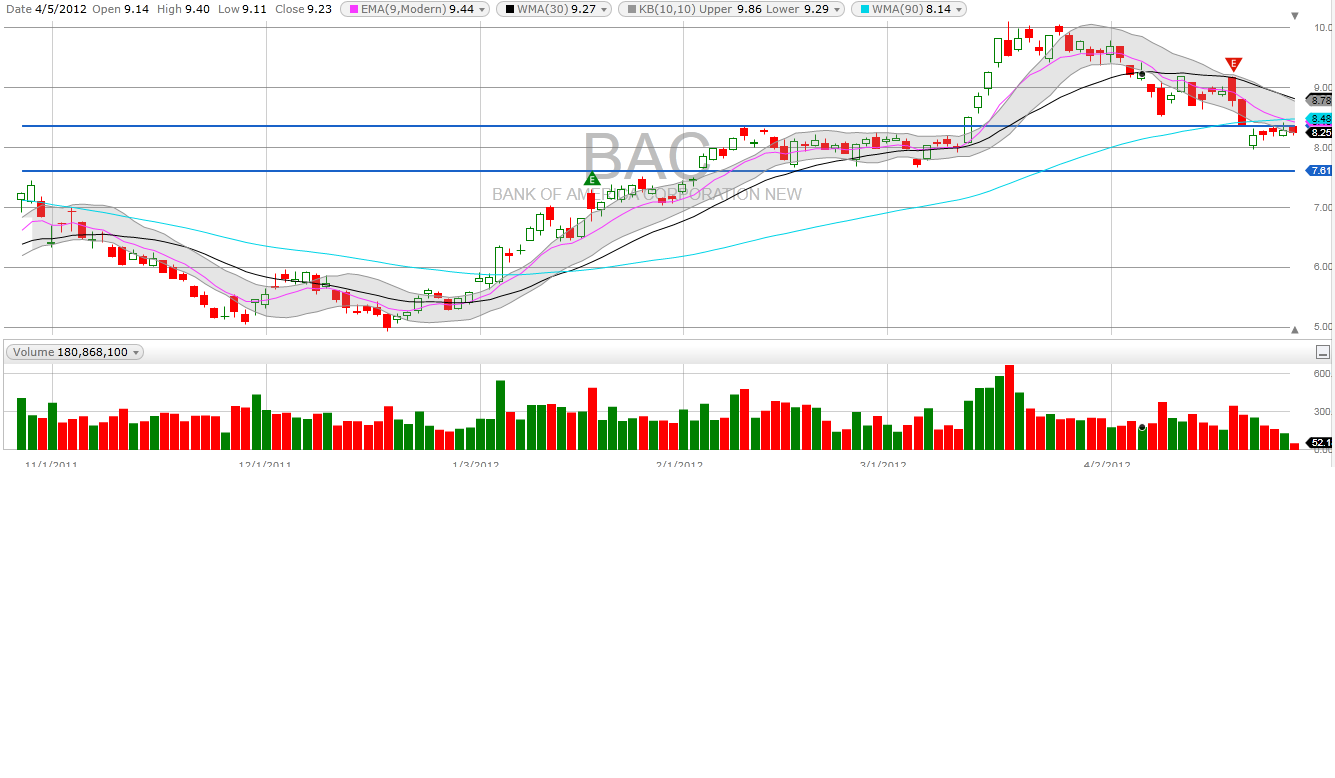Click the 1/3/2012 date label

click(x=476, y=465)
